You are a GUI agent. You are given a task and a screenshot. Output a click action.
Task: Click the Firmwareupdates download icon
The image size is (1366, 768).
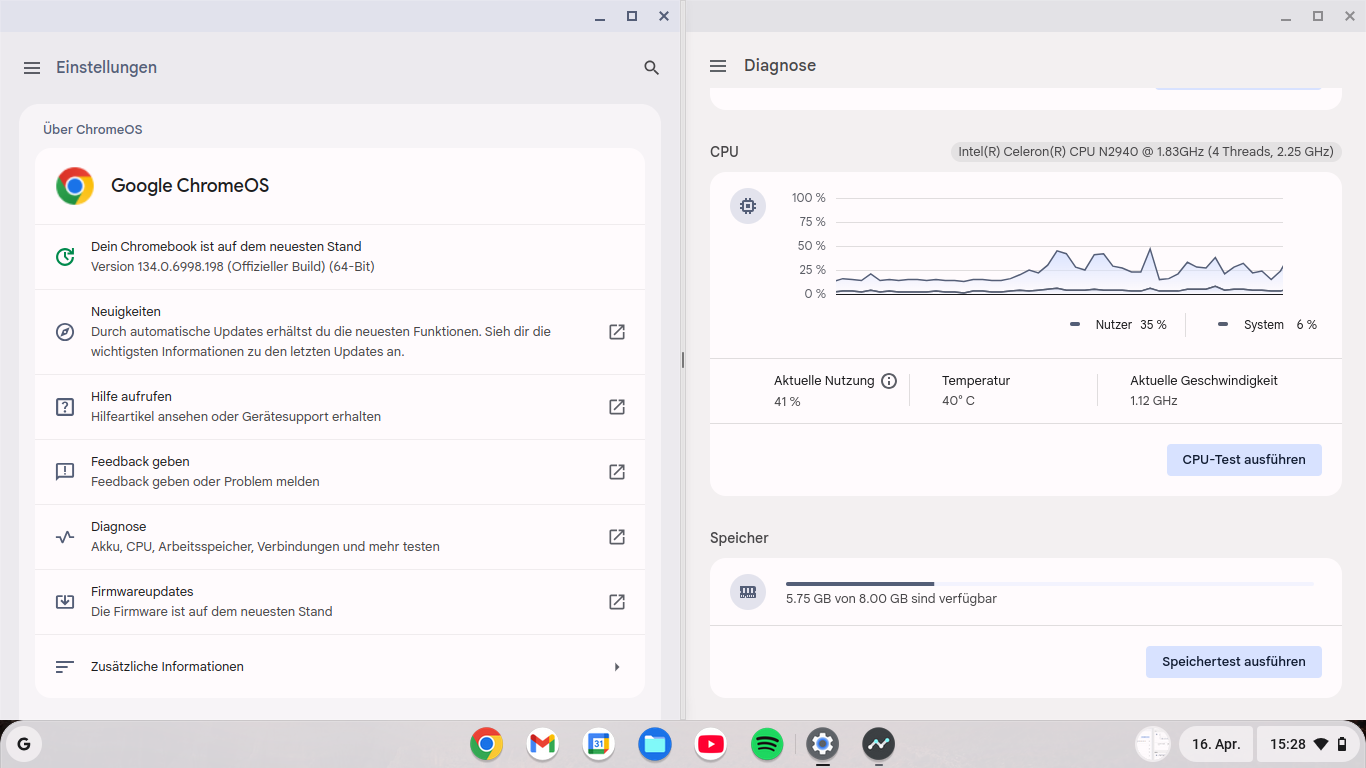(65, 602)
